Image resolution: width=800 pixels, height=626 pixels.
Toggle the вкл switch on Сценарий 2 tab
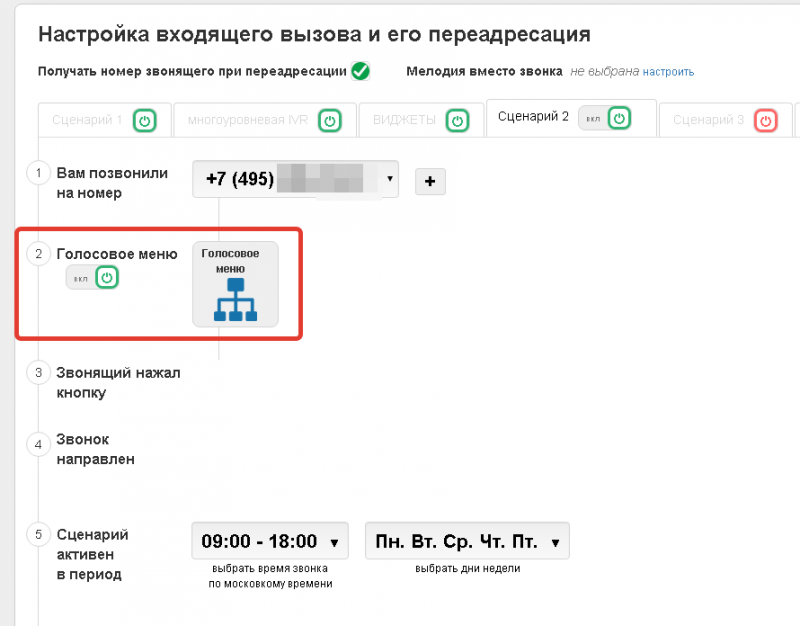point(592,118)
